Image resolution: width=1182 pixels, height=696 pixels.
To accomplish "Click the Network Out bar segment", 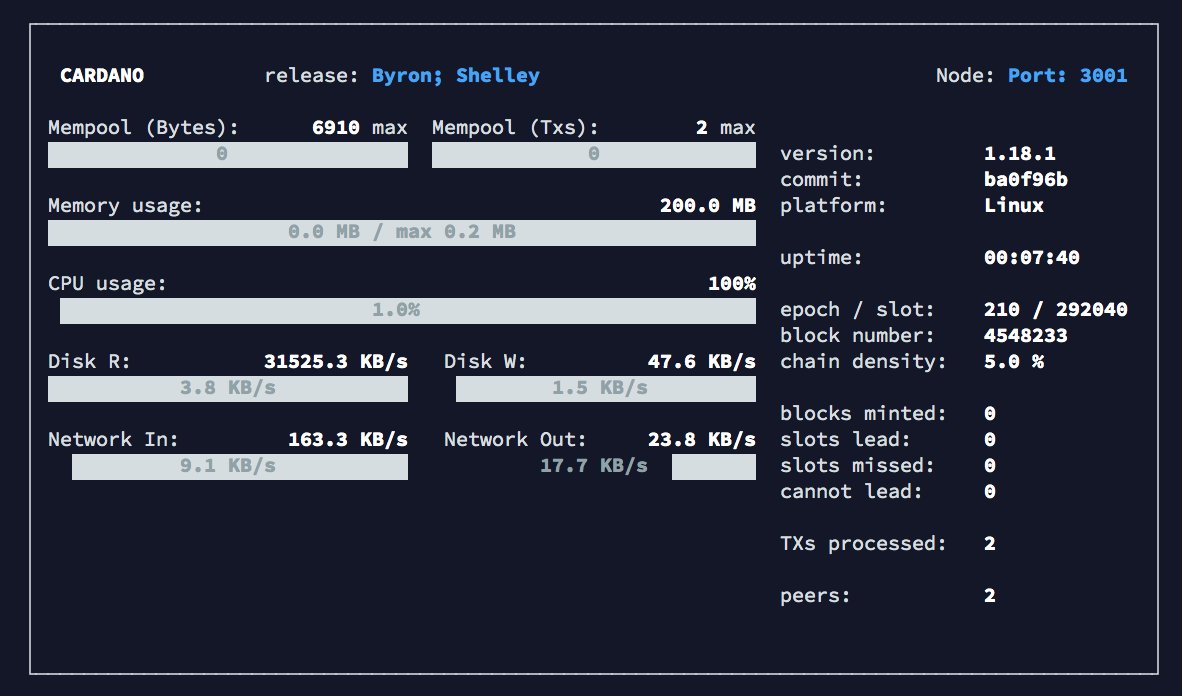I will coord(714,467).
